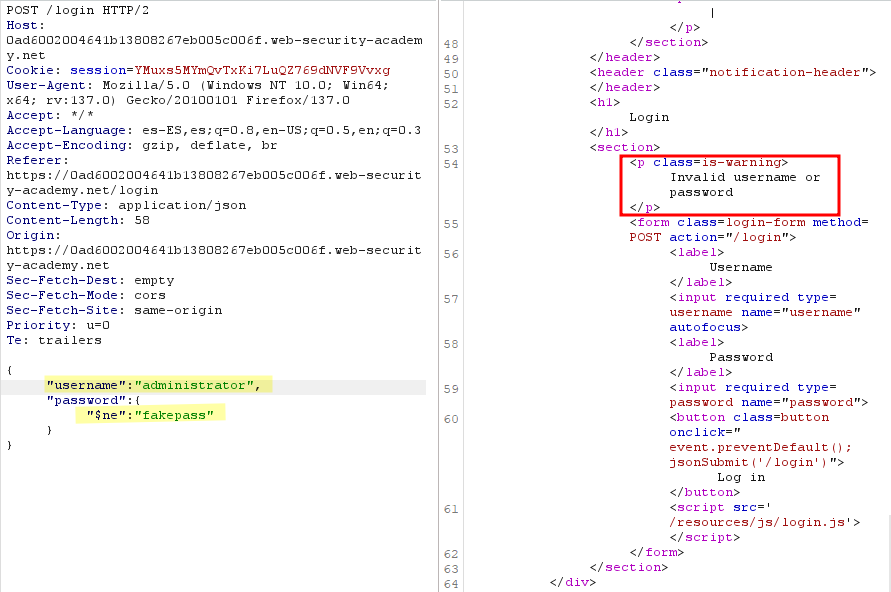891x592 pixels.
Task: Click the opening section tag on line 53
Action: tap(624, 147)
